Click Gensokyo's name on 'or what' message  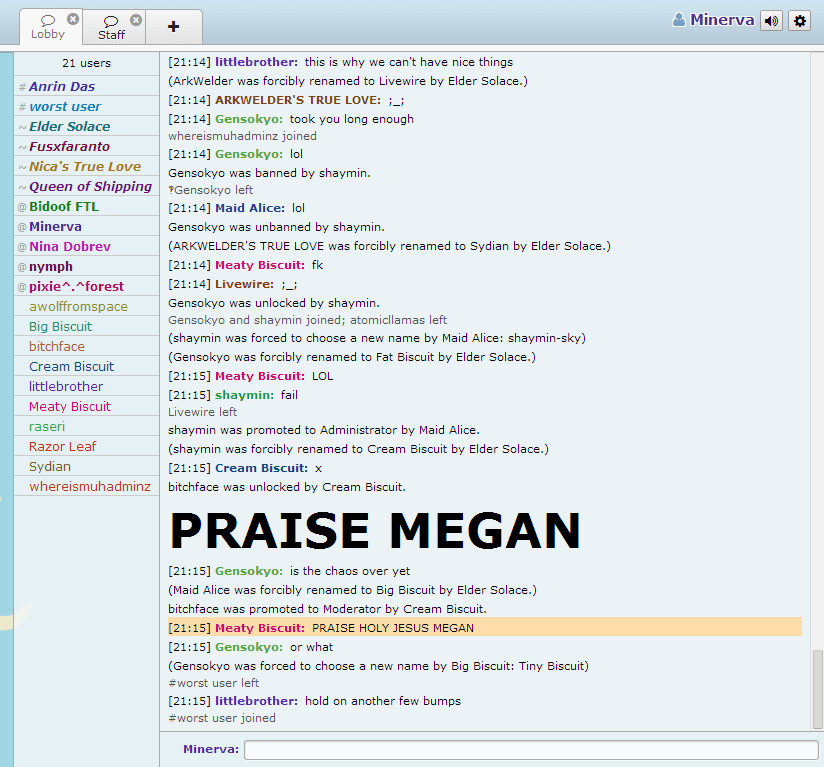click(249, 647)
